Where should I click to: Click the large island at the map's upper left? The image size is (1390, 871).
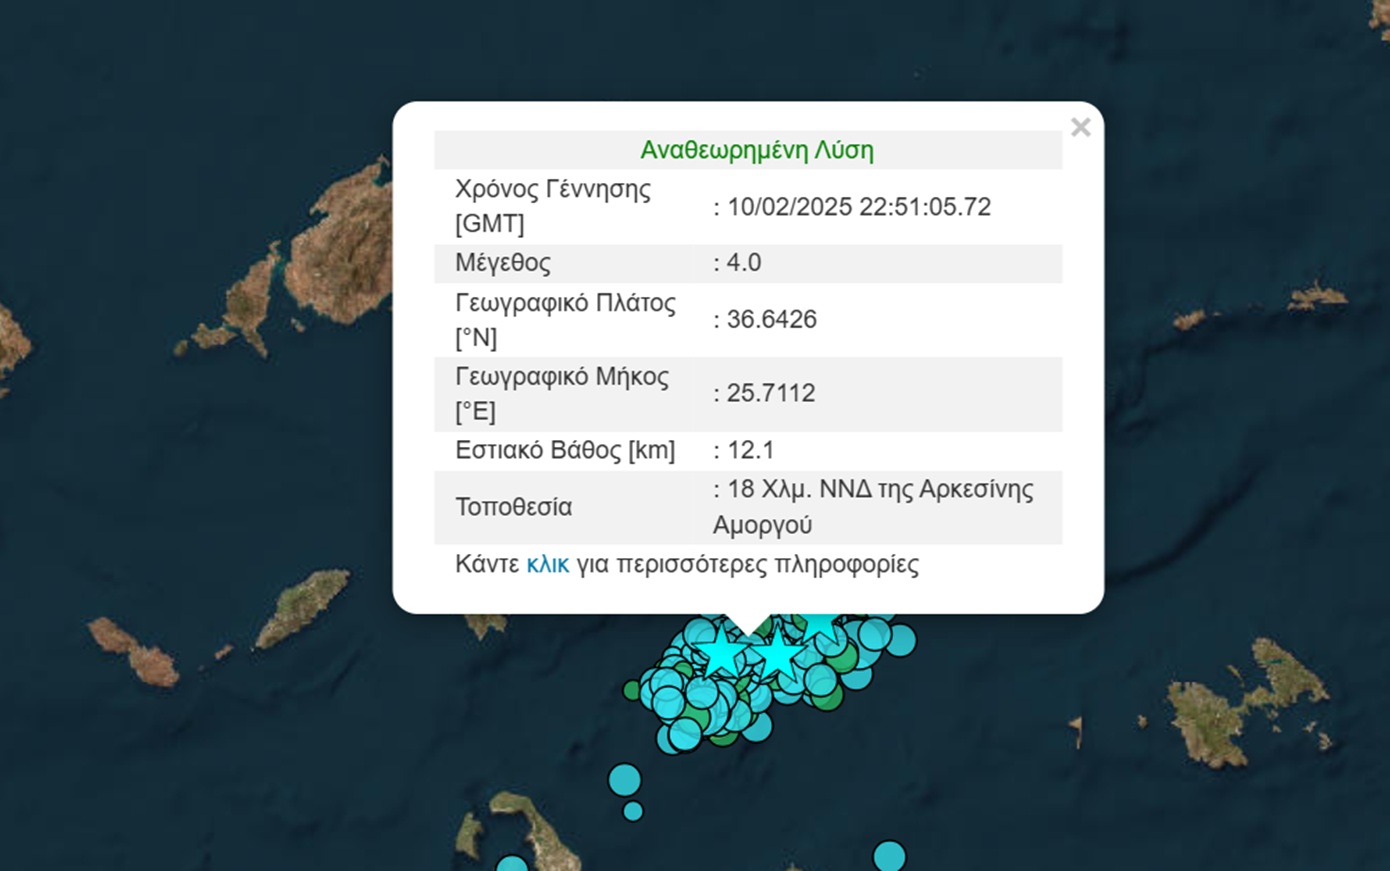[345, 250]
